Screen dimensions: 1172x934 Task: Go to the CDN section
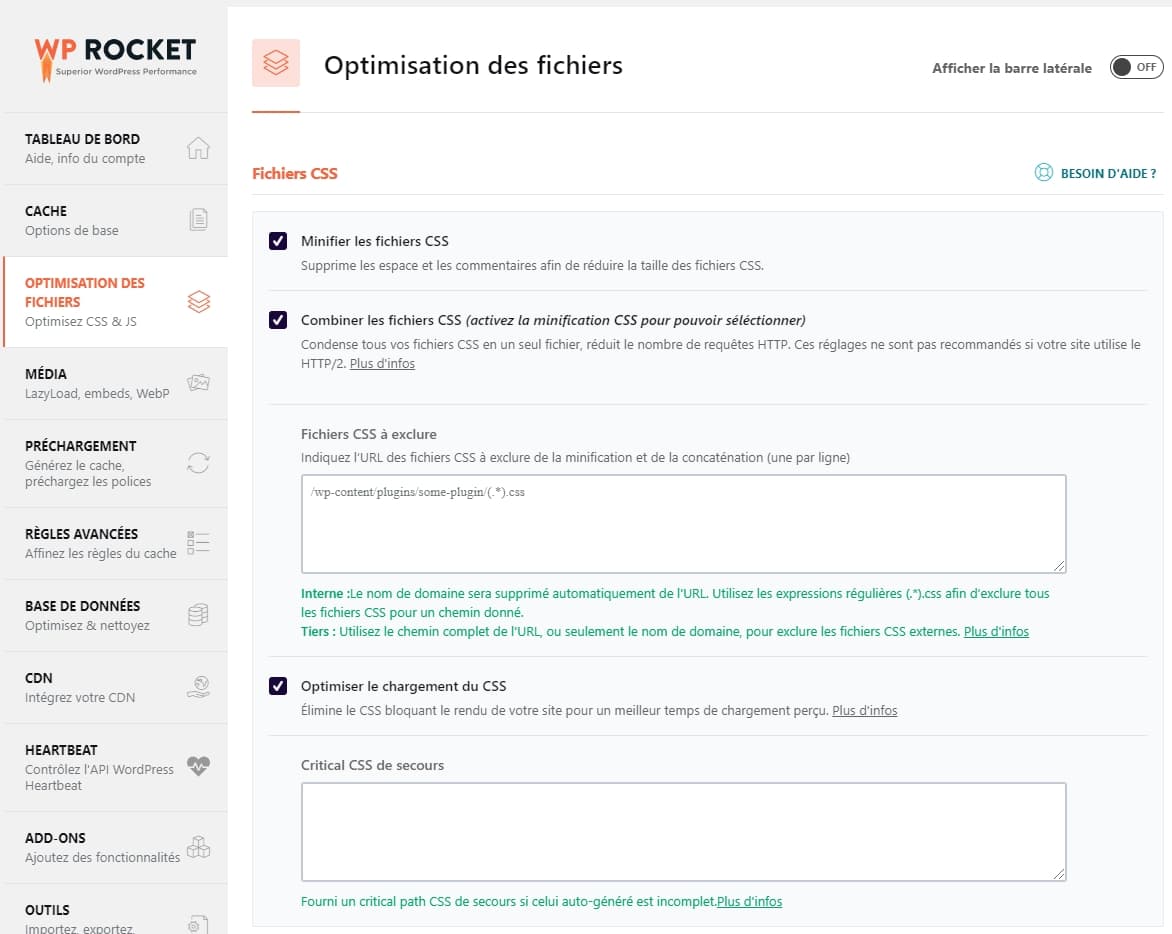click(x=115, y=687)
